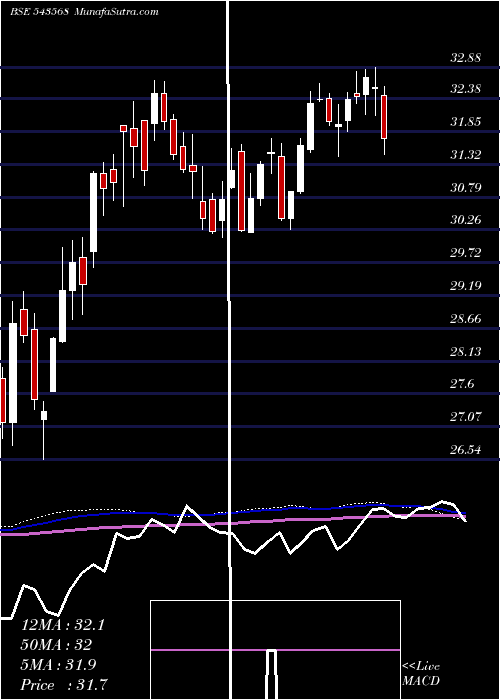Select the 28.66 price axis label
Image resolution: width=500 pixels, height=700 pixels.
pyautogui.click(x=466, y=319)
